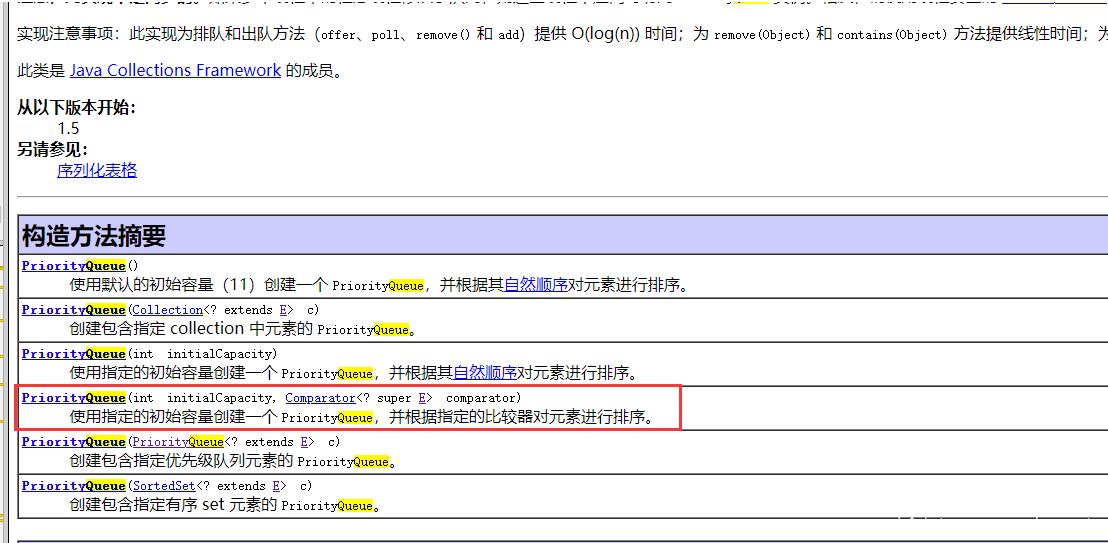Click type parameter E after Comparator<? super
The width and height of the screenshot is (1108, 543).
pos(423,398)
